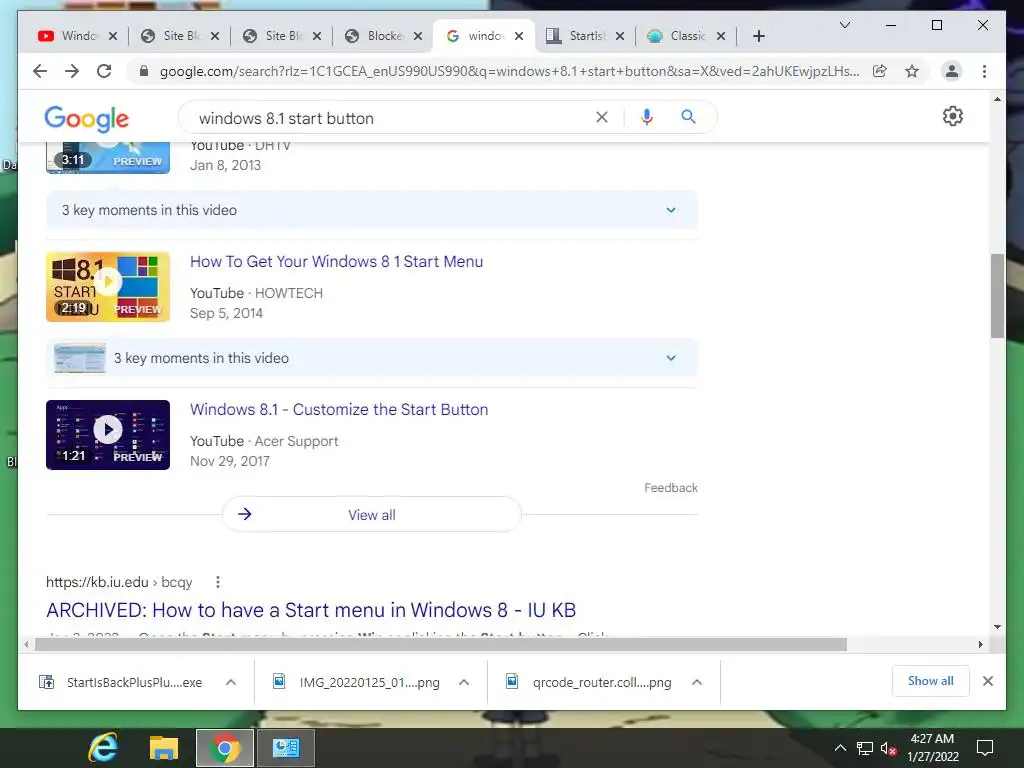Play HOWTECH video thumbnail preview
This screenshot has height=768, width=1024.
point(108,287)
